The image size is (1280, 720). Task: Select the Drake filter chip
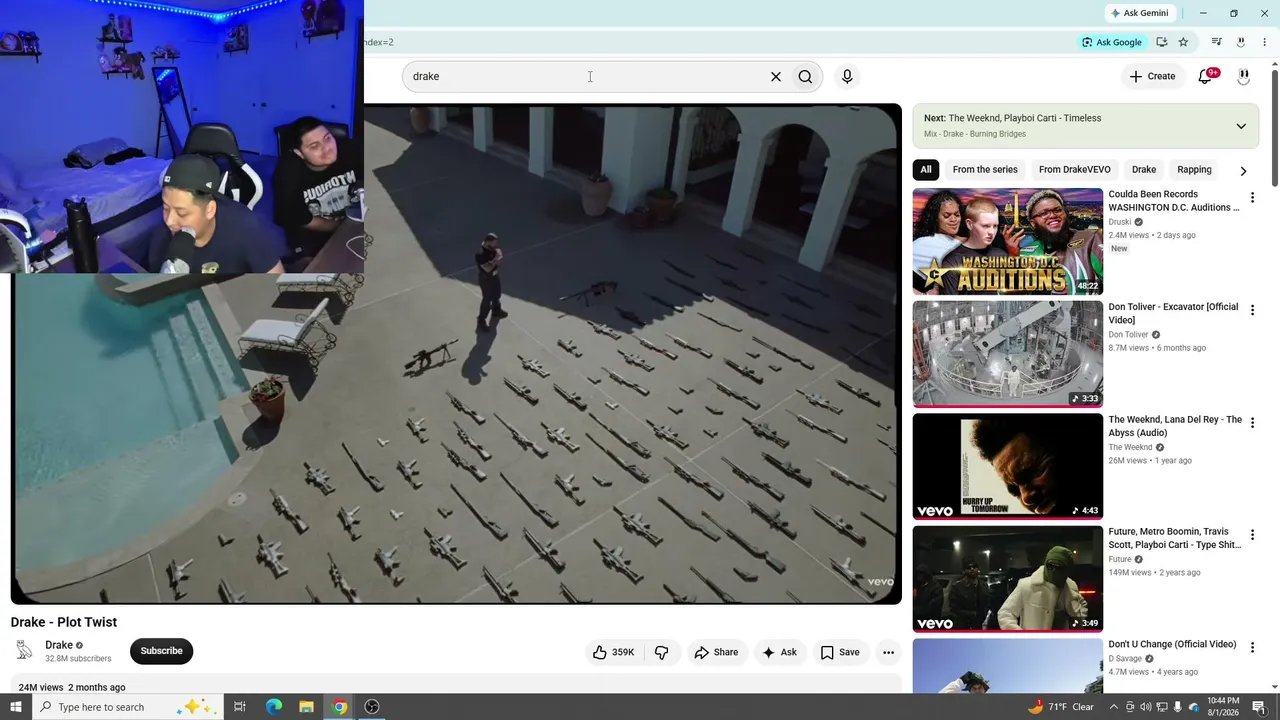click(1144, 170)
